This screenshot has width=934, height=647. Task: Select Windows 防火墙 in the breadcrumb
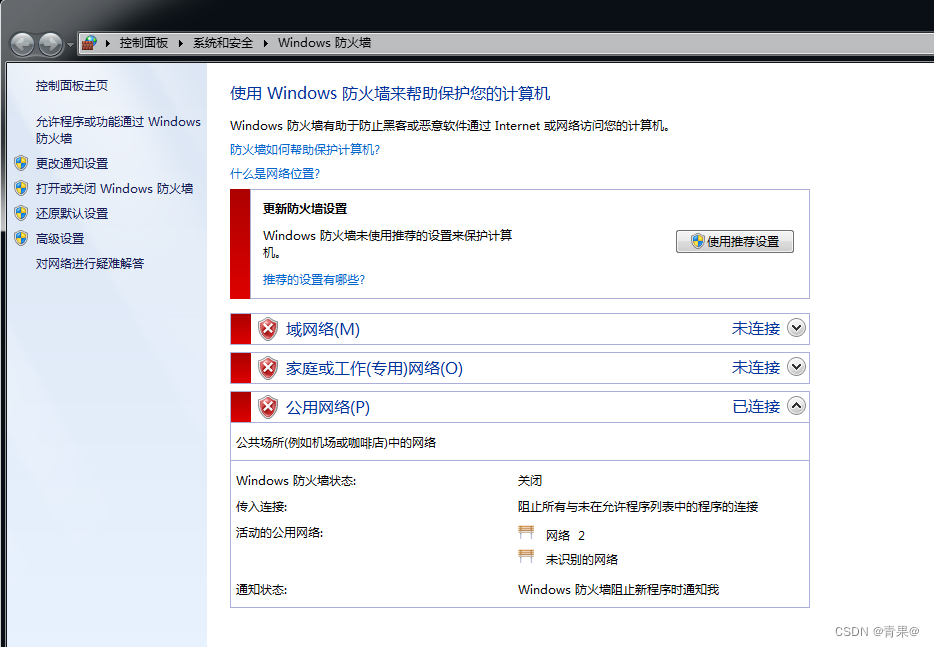[325, 43]
